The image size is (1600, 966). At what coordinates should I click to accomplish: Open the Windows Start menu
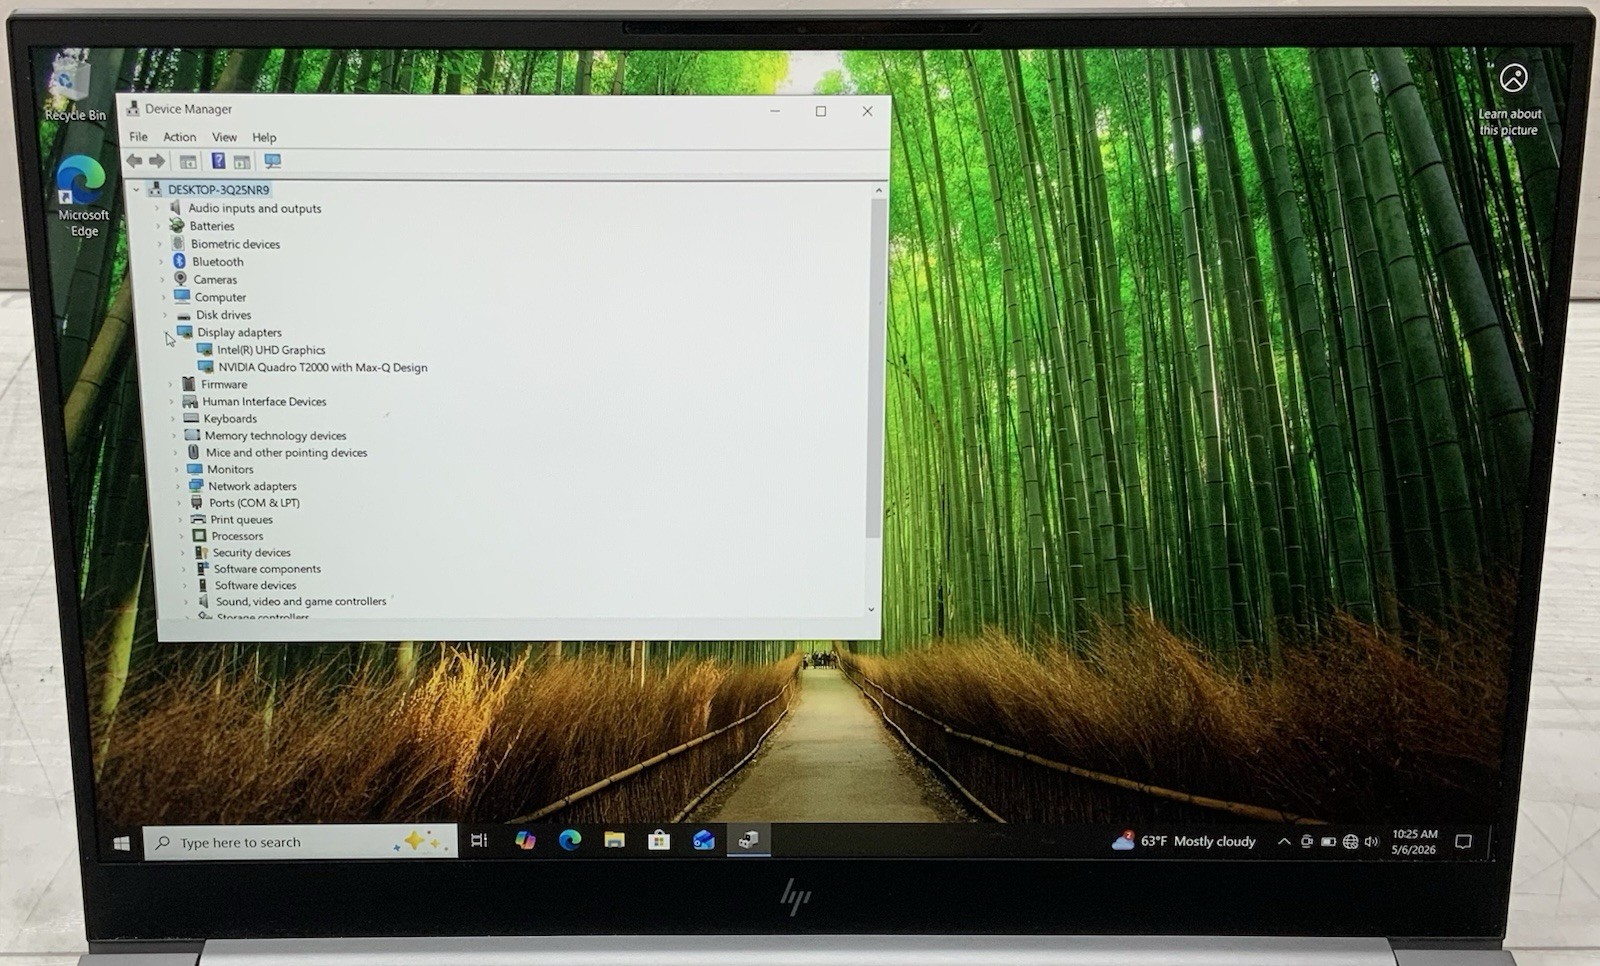[x=122, y=843]
